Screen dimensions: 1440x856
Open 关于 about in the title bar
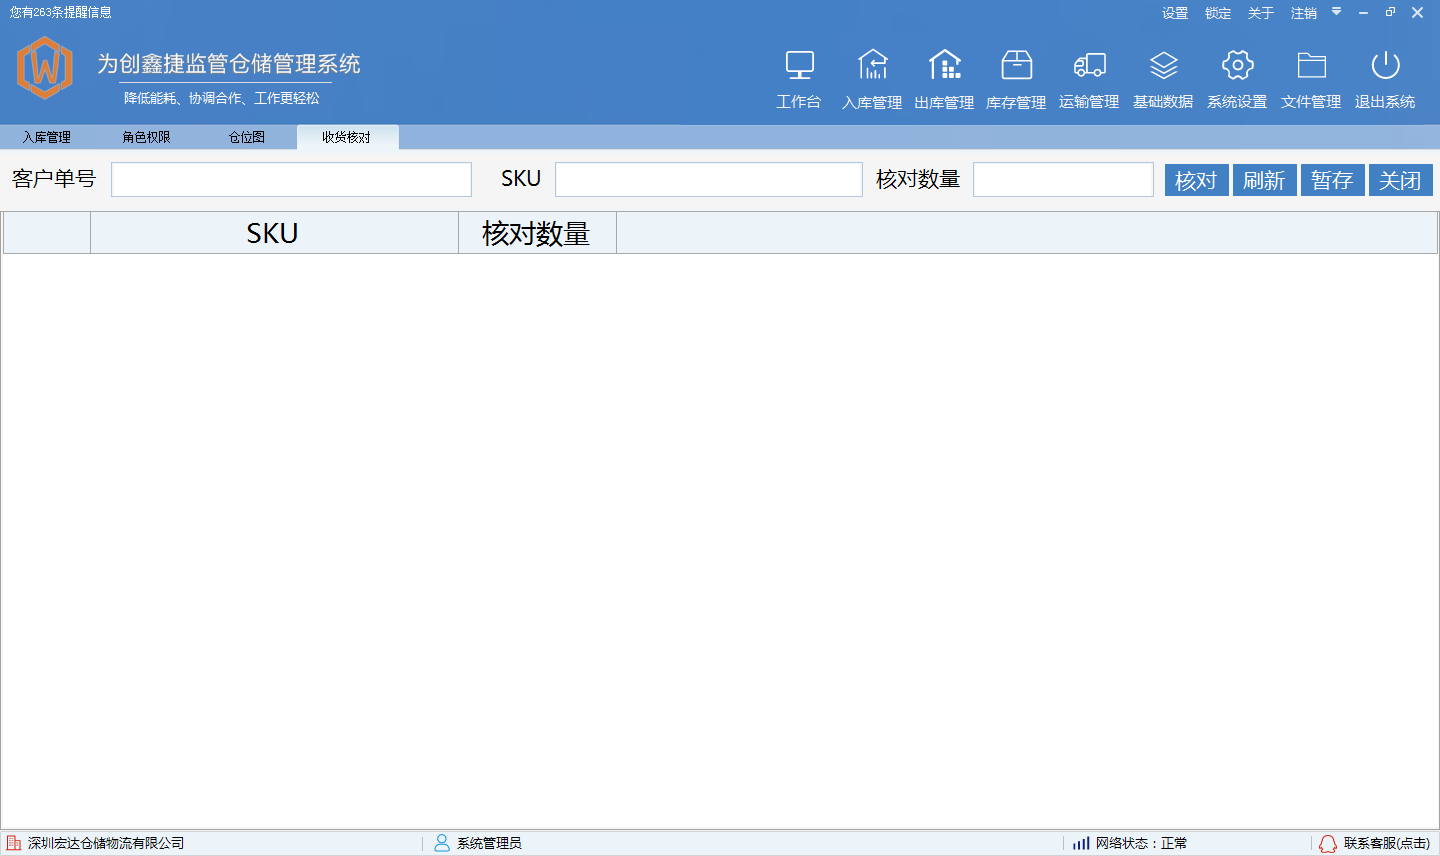click(x=1261, y=13)
